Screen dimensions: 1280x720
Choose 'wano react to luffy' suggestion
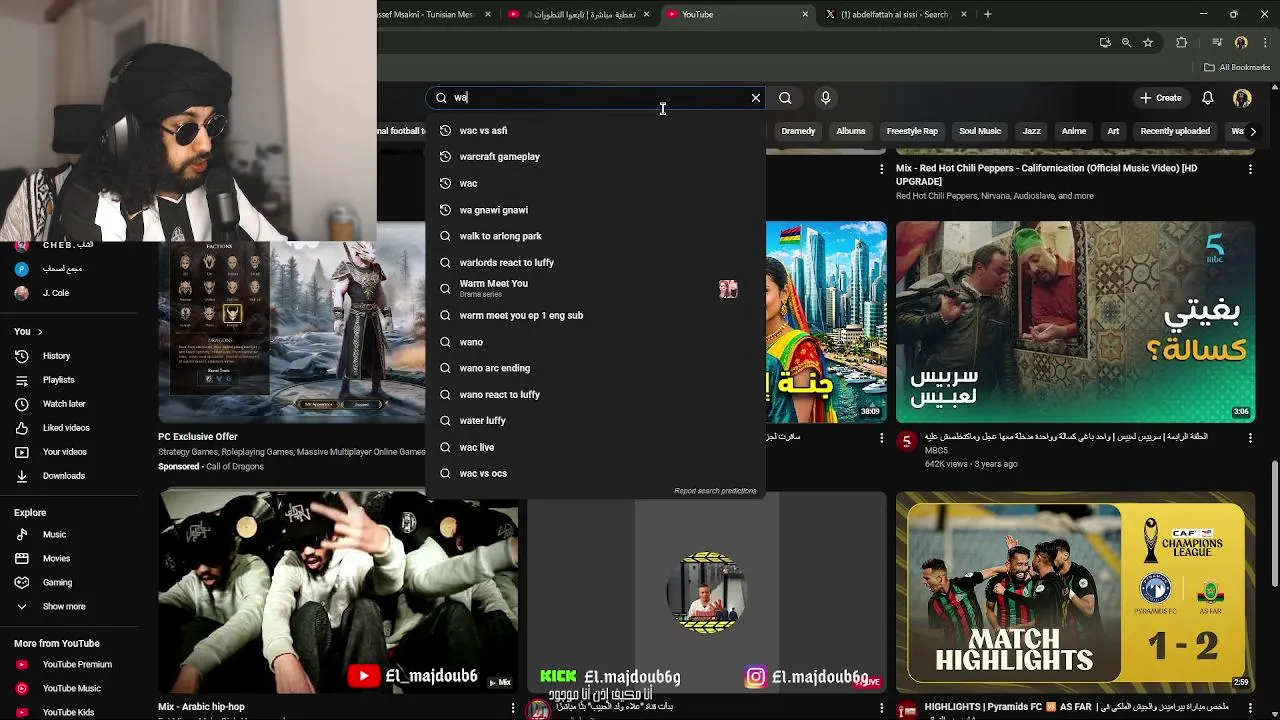coord(596,394)
